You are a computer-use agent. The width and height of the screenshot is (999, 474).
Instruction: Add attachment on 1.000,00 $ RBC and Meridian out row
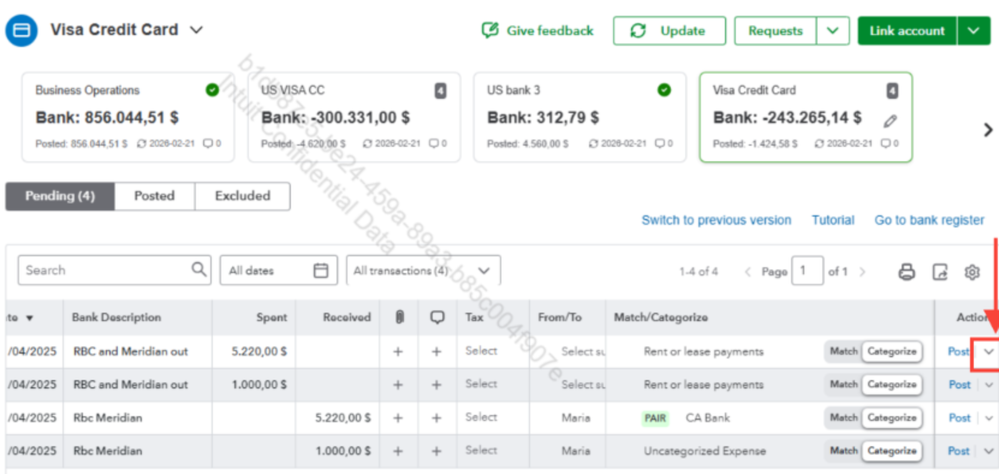point(398,384)
